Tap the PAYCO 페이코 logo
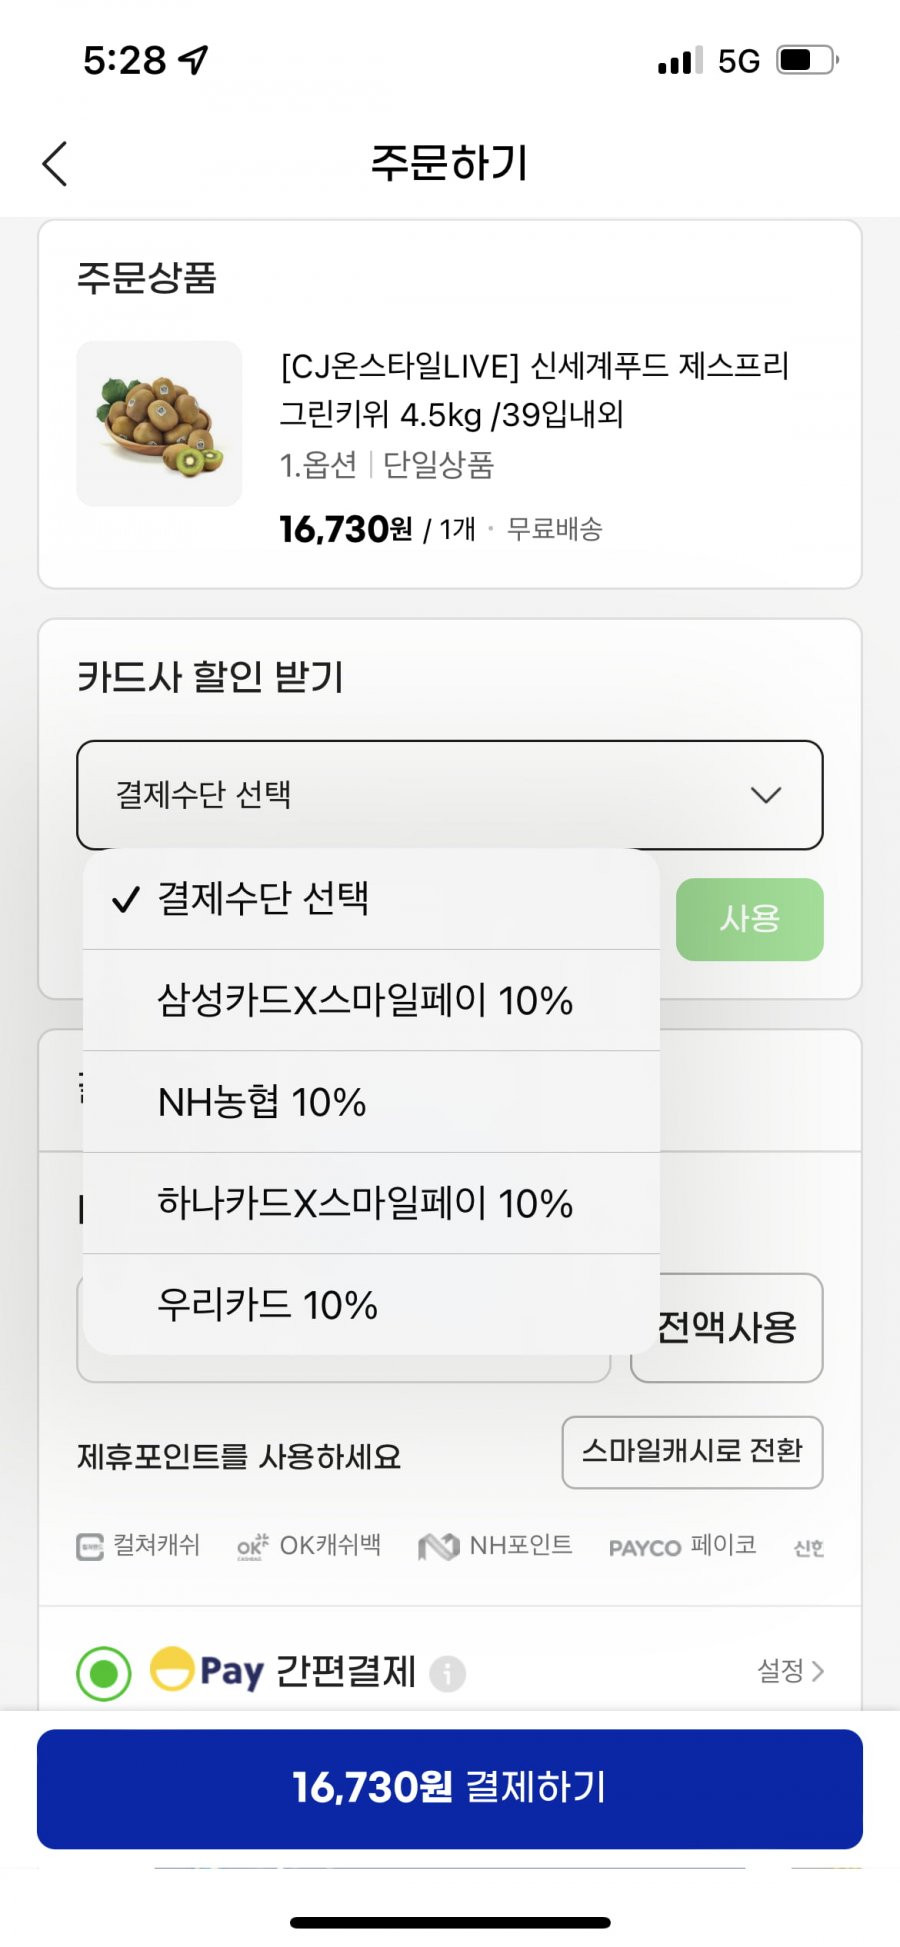 682,1546
